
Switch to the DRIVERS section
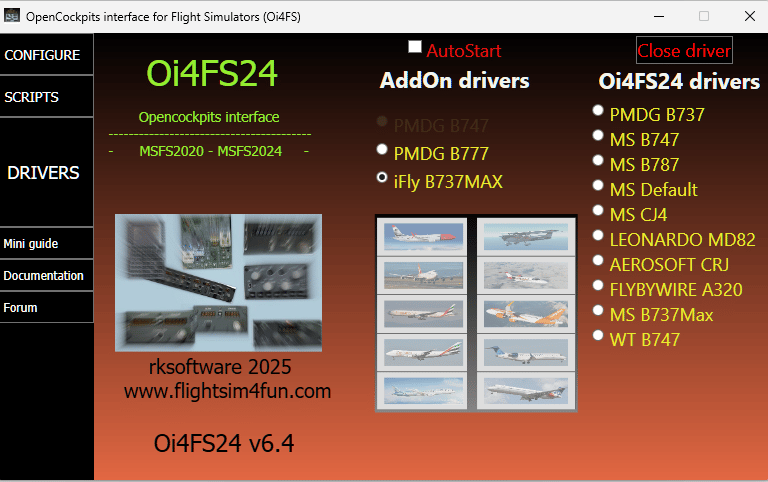47,172
